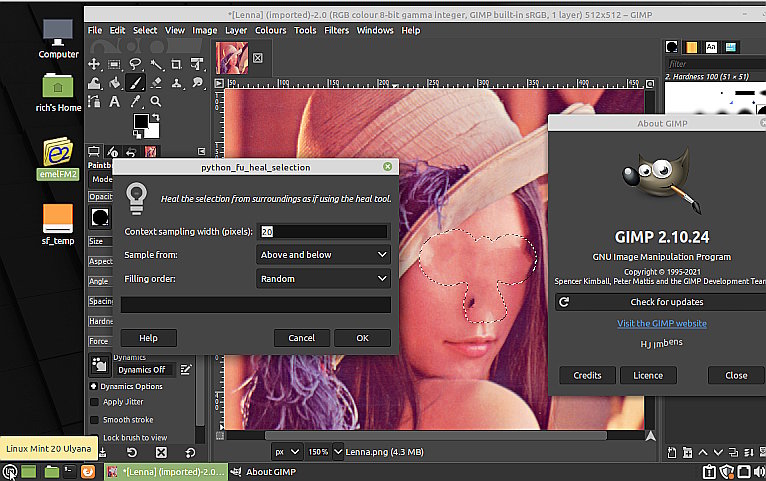Select the Clone stamp tool
Viewport: 766px width, 481px height.
[176, 83]
